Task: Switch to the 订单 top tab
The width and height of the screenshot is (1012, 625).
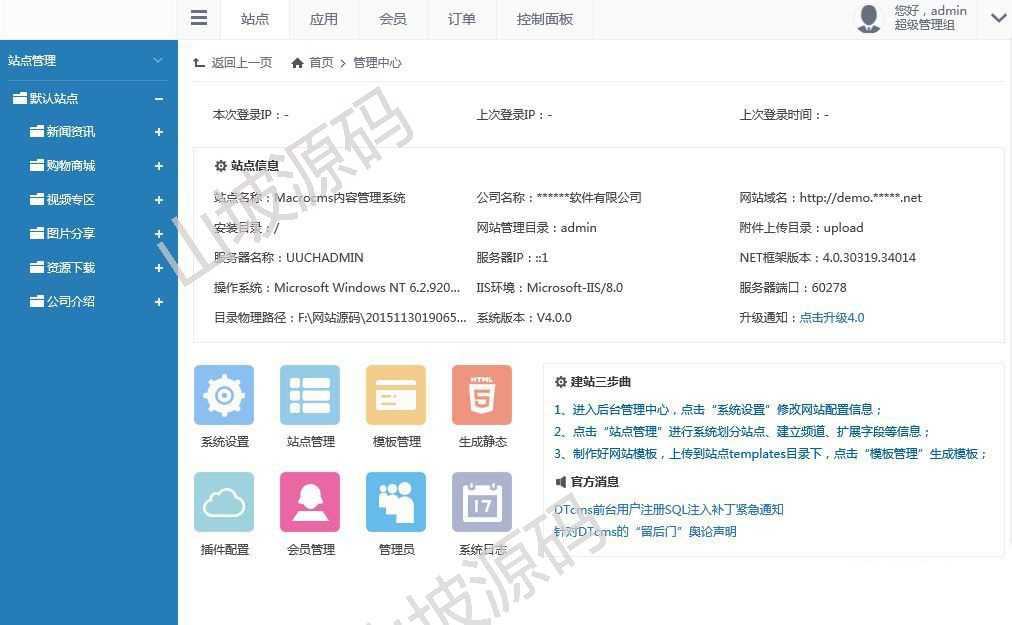Action: (x=462, y=19)
